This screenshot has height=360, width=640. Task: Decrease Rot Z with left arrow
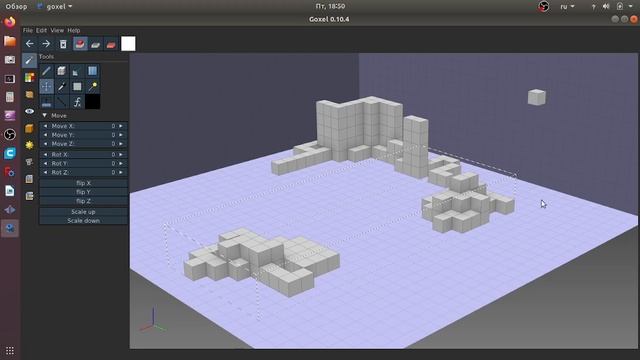[x=45, y=173]
